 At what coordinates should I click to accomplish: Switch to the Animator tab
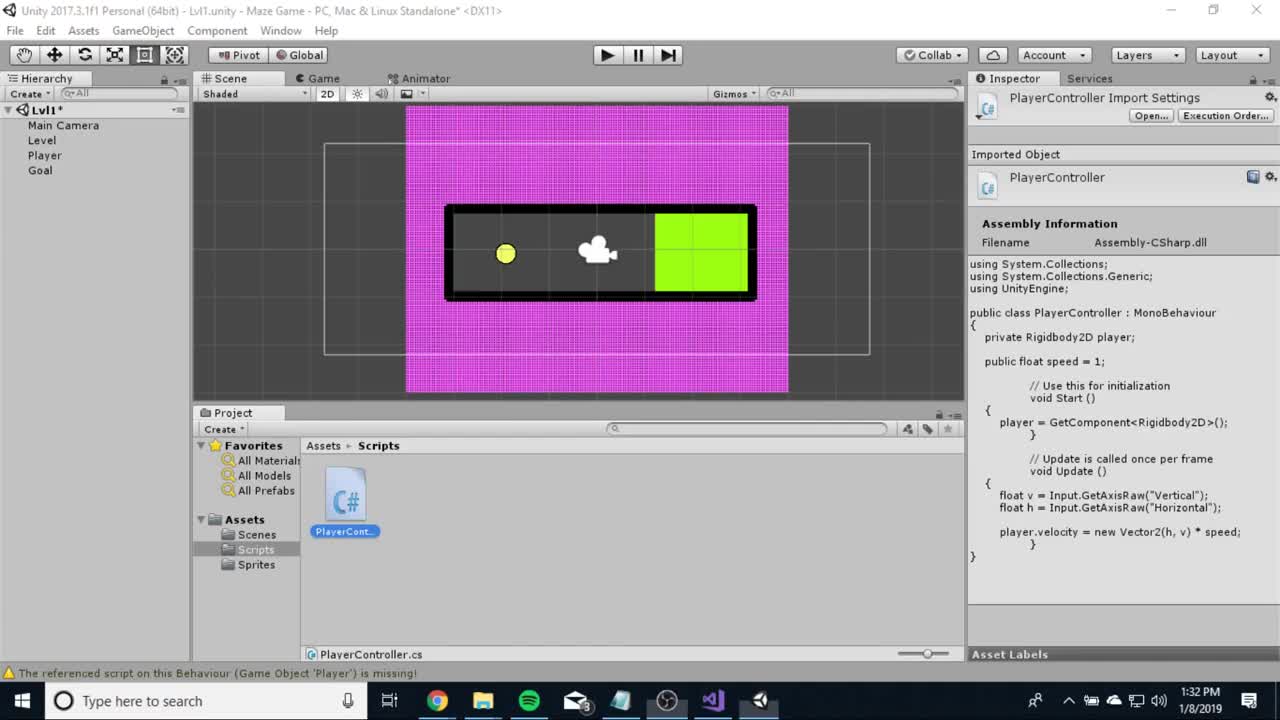pyautogui.click(x=418, y=78)
